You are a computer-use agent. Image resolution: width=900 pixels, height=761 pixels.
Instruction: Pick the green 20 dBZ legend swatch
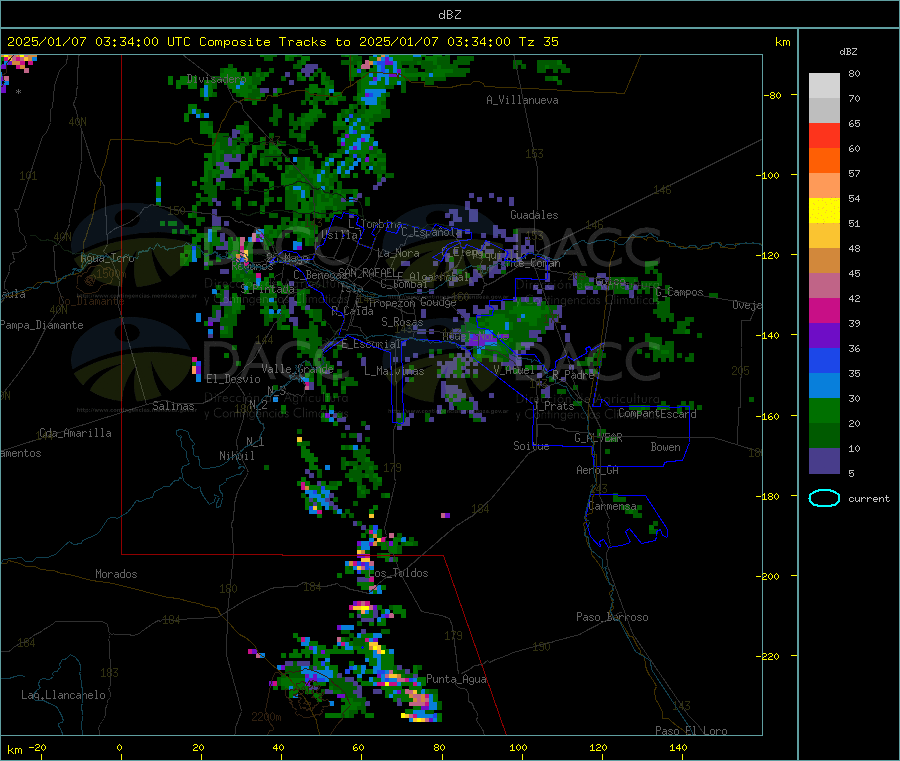824,410
